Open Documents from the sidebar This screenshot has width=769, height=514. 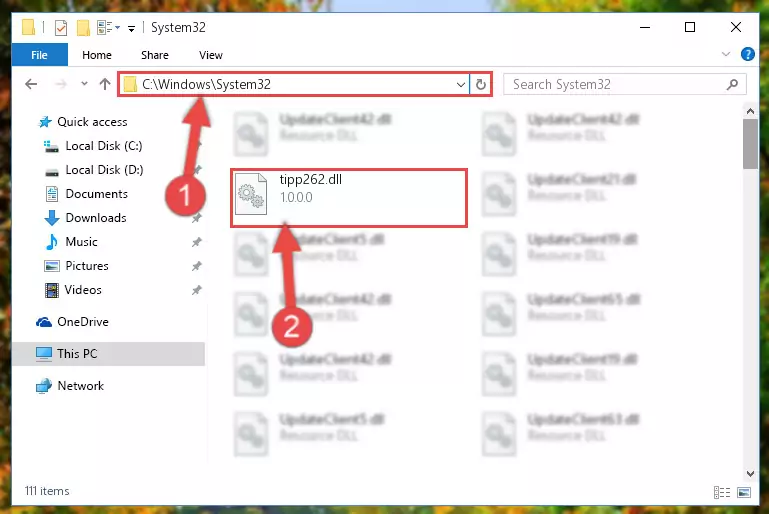[x=97, y=194]
